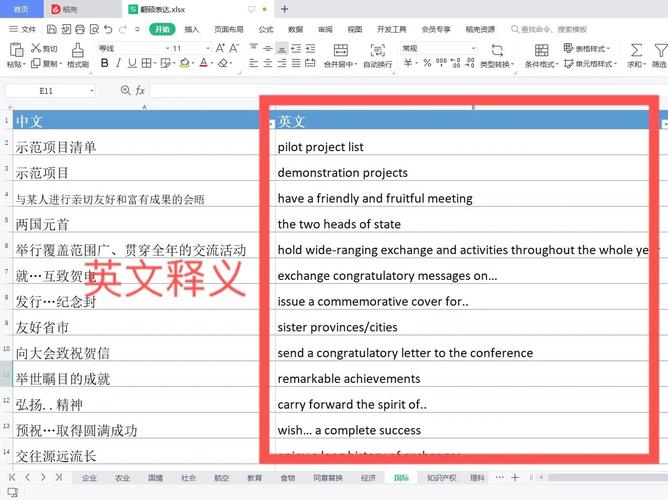668x500 pixels.
Task: Toggle bottom vertical alignment
Action: (282, 48)
